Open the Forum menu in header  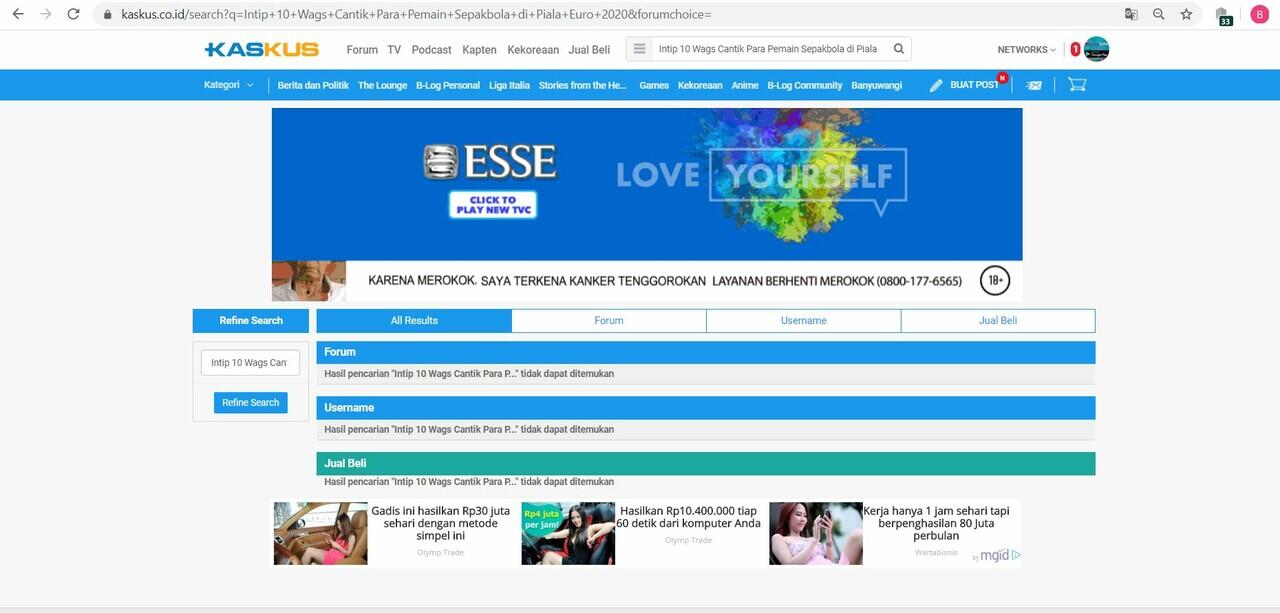tap(362, 50)
